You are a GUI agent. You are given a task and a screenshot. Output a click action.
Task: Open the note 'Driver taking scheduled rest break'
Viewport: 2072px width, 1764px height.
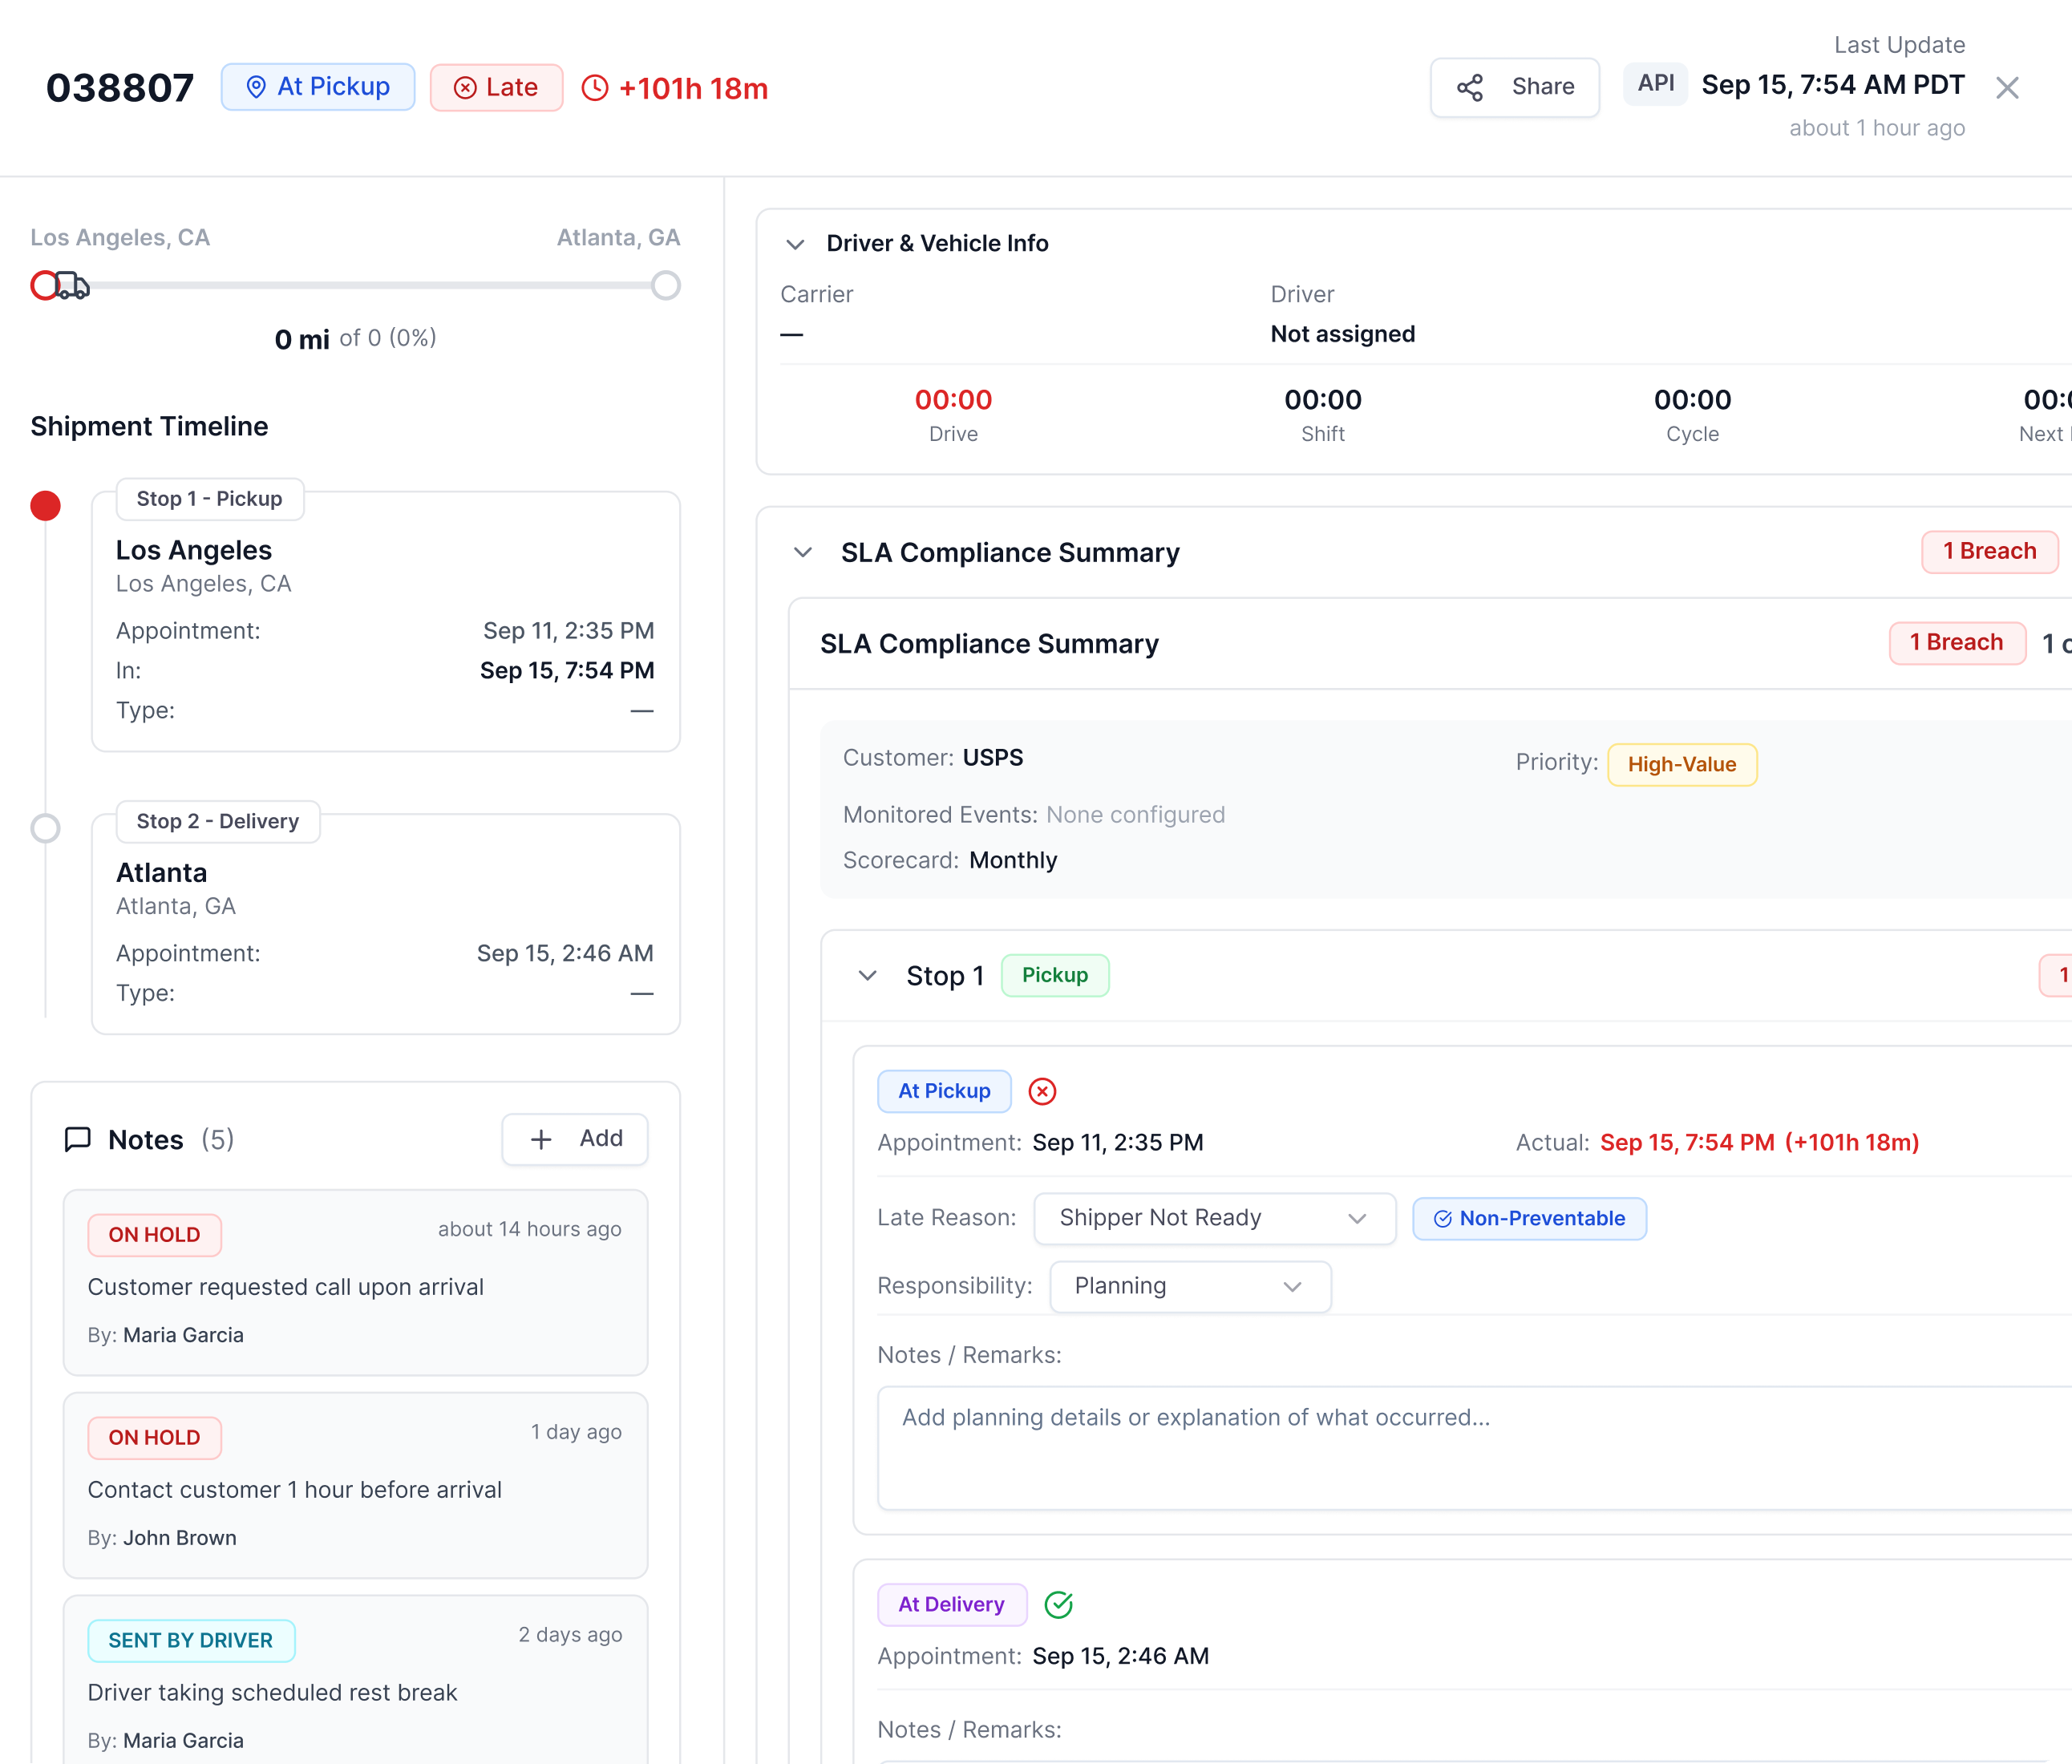(355, 1680)
